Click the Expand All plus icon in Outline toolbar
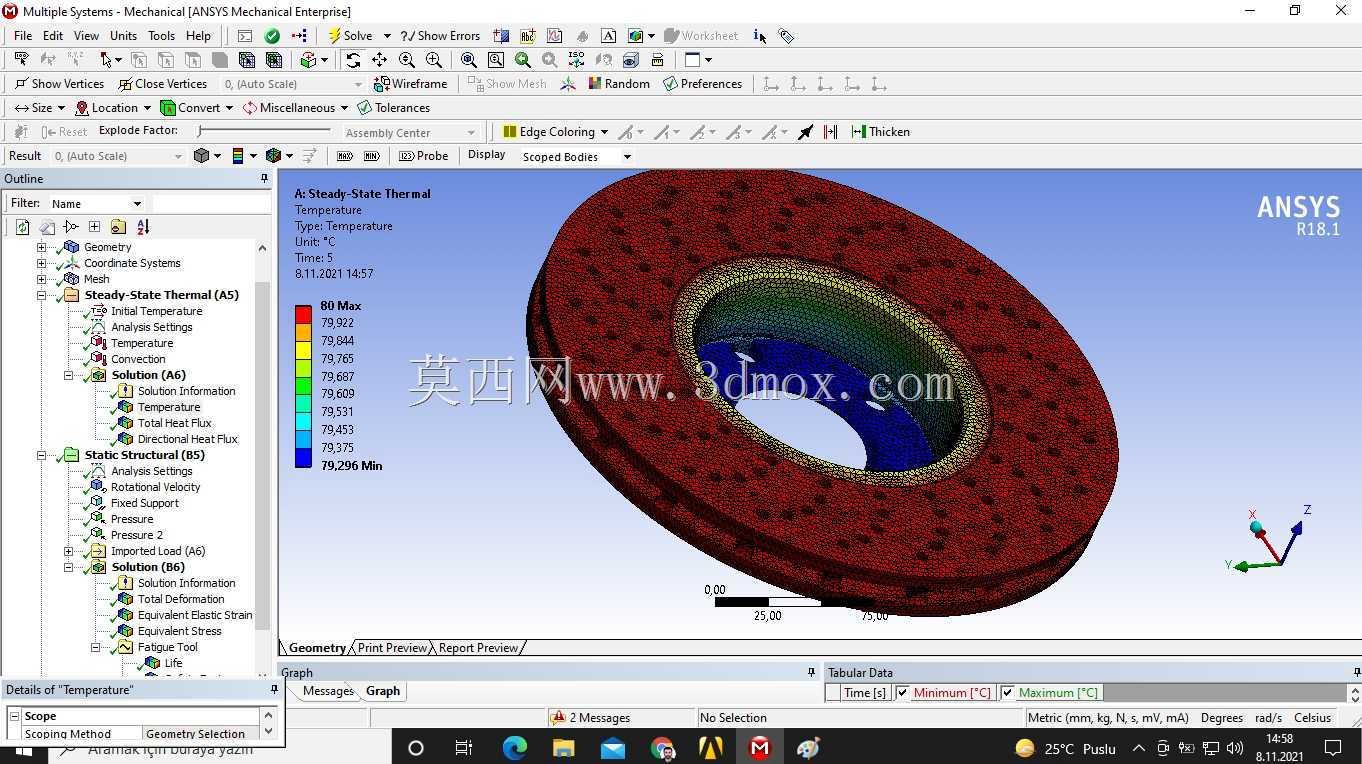Image resolution: width=1362 pixels, height=764 pixels. click(95, 227)
